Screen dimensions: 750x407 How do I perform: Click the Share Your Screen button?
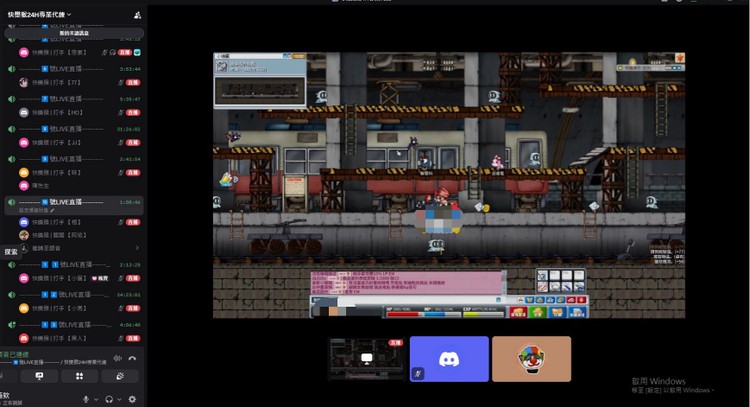(39, 376)
